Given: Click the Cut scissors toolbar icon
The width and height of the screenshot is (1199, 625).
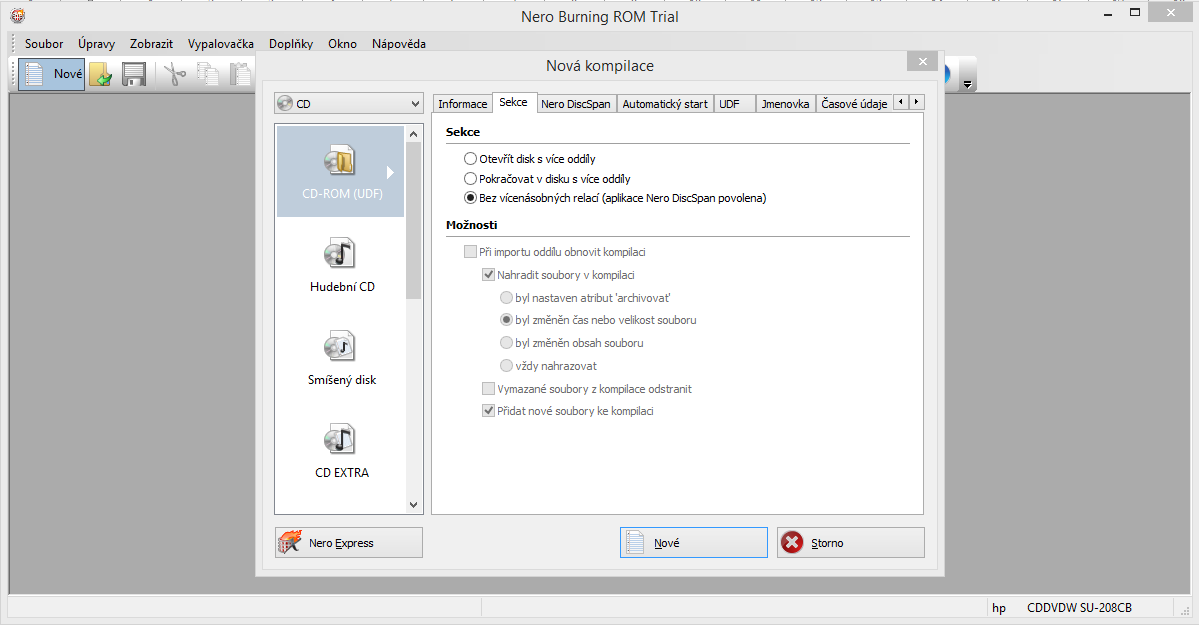Looking at the screenshot, I should [x=175, y=74].
